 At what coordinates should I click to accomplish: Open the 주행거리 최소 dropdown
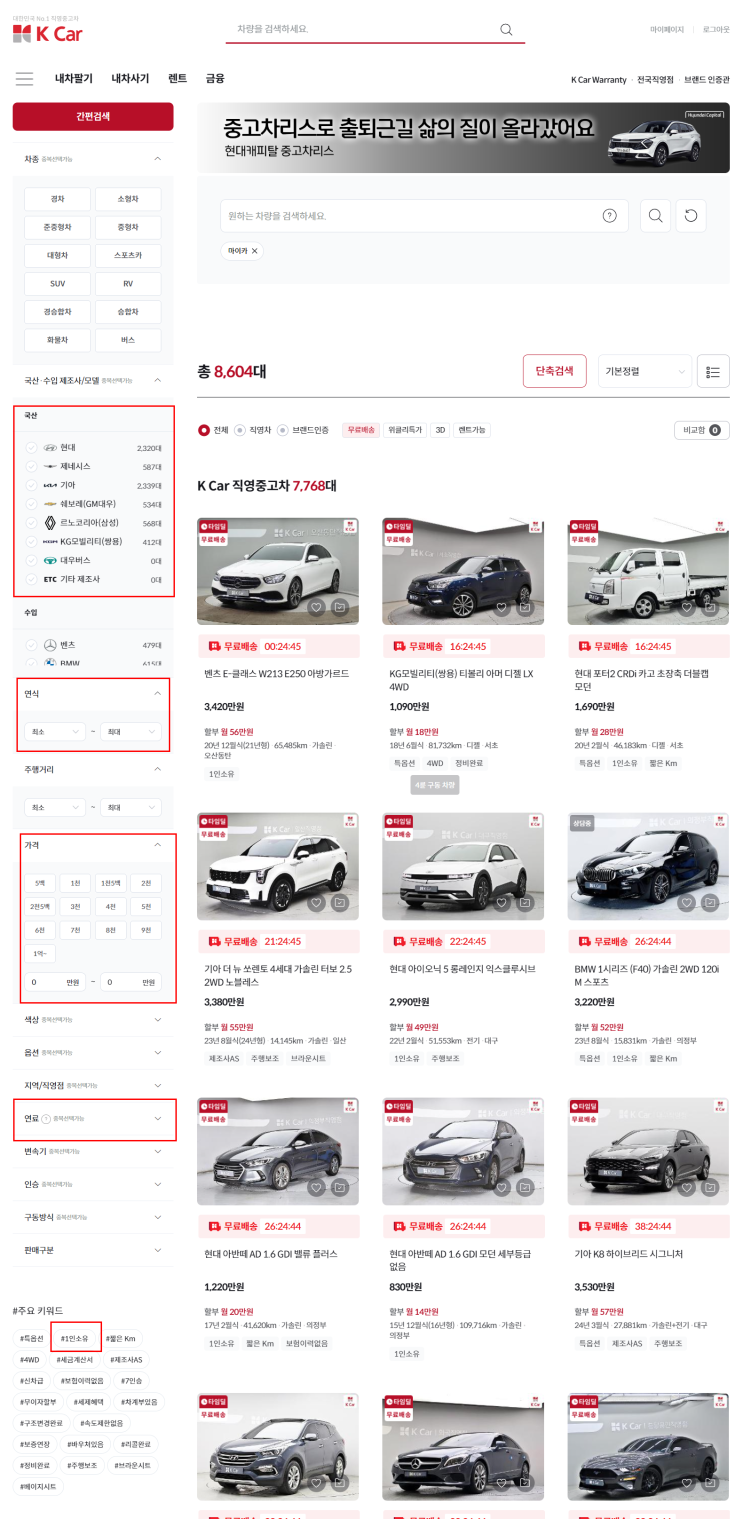56,807
